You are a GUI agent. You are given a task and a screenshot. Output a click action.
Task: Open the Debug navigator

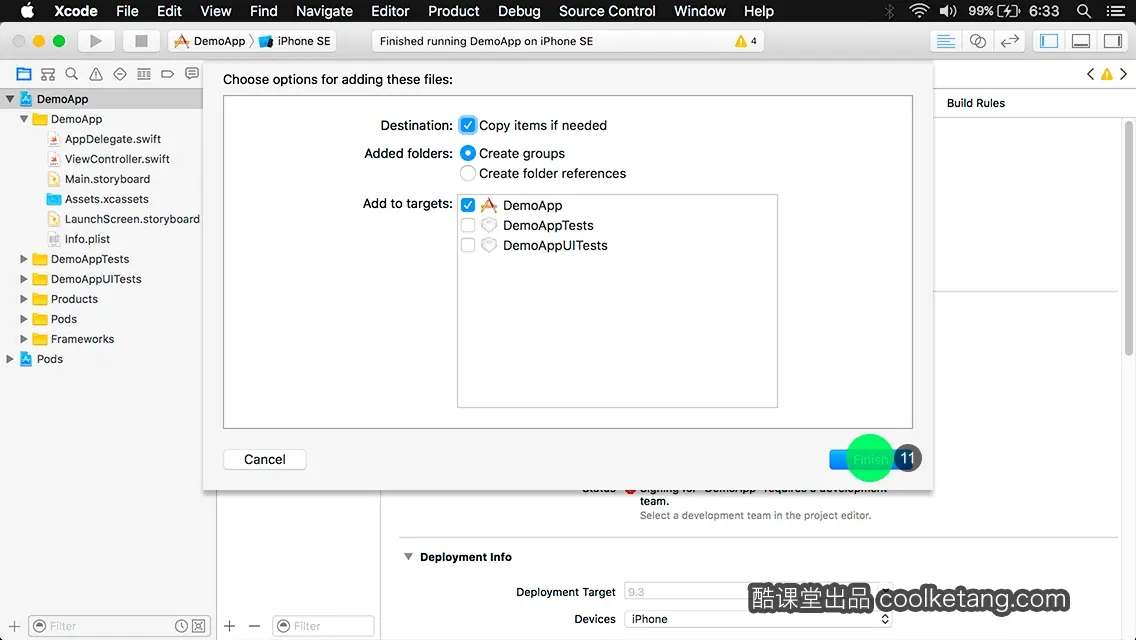click(x=143, y=74)
